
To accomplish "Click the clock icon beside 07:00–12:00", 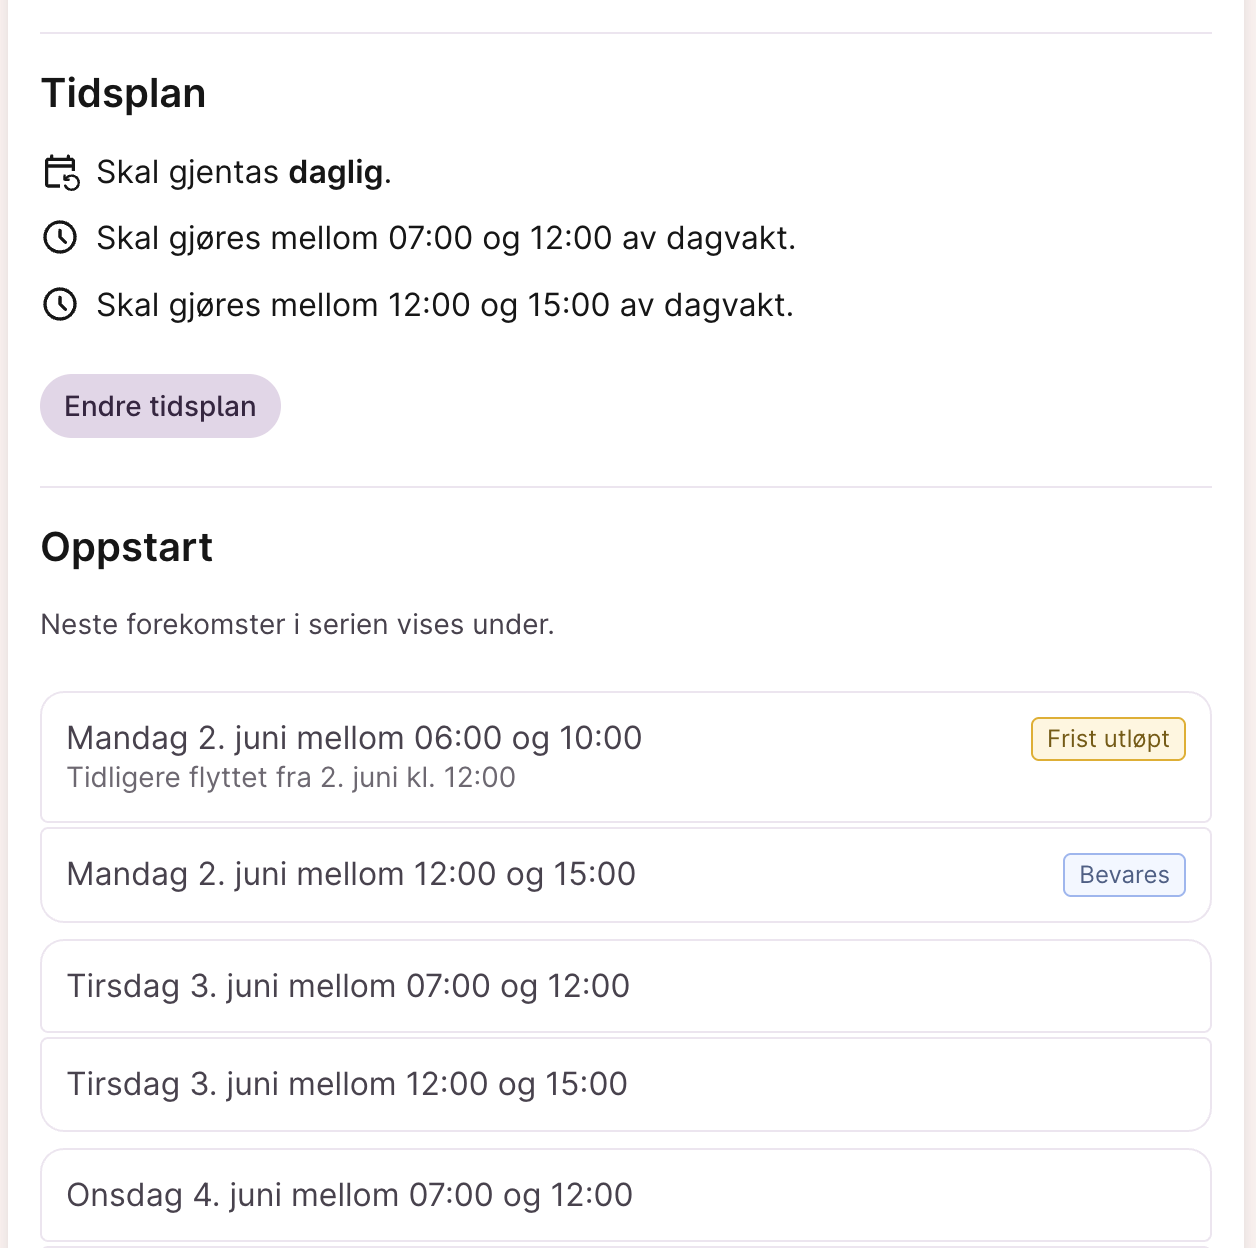I will tap(60, 238).
